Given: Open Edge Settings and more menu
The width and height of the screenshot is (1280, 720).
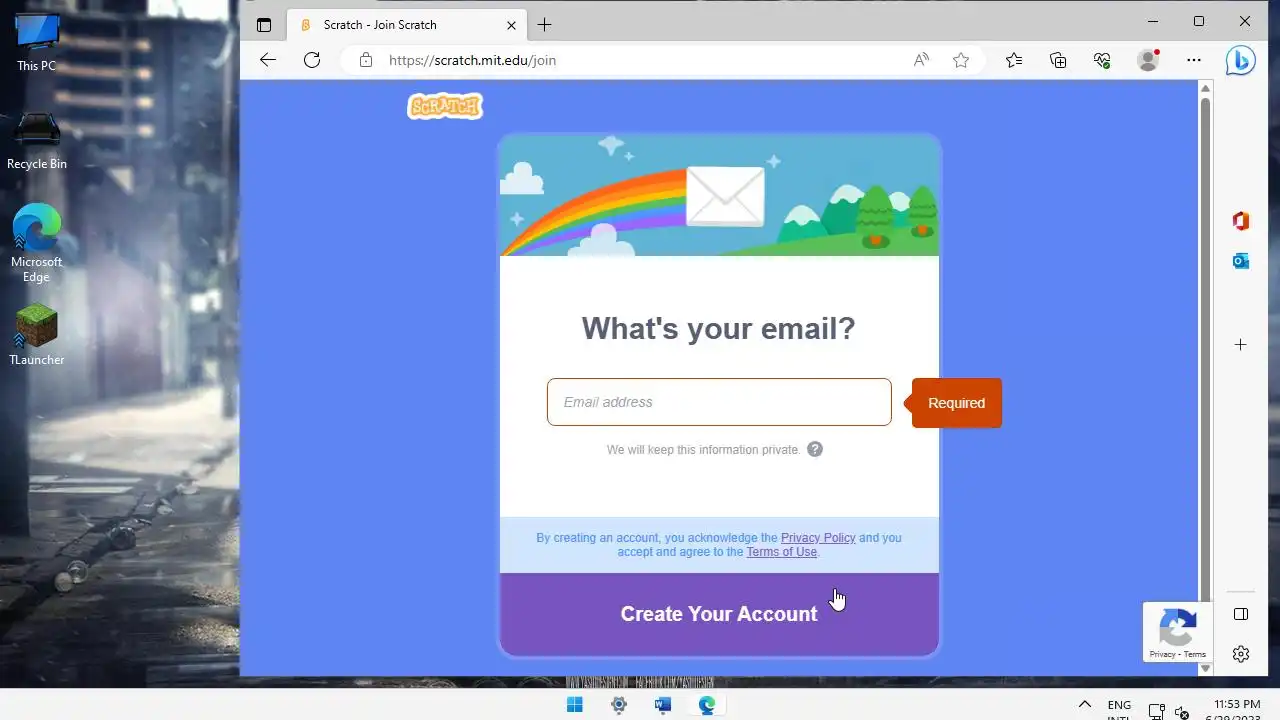Looking at the screenshot, I should pos(1194,60).
